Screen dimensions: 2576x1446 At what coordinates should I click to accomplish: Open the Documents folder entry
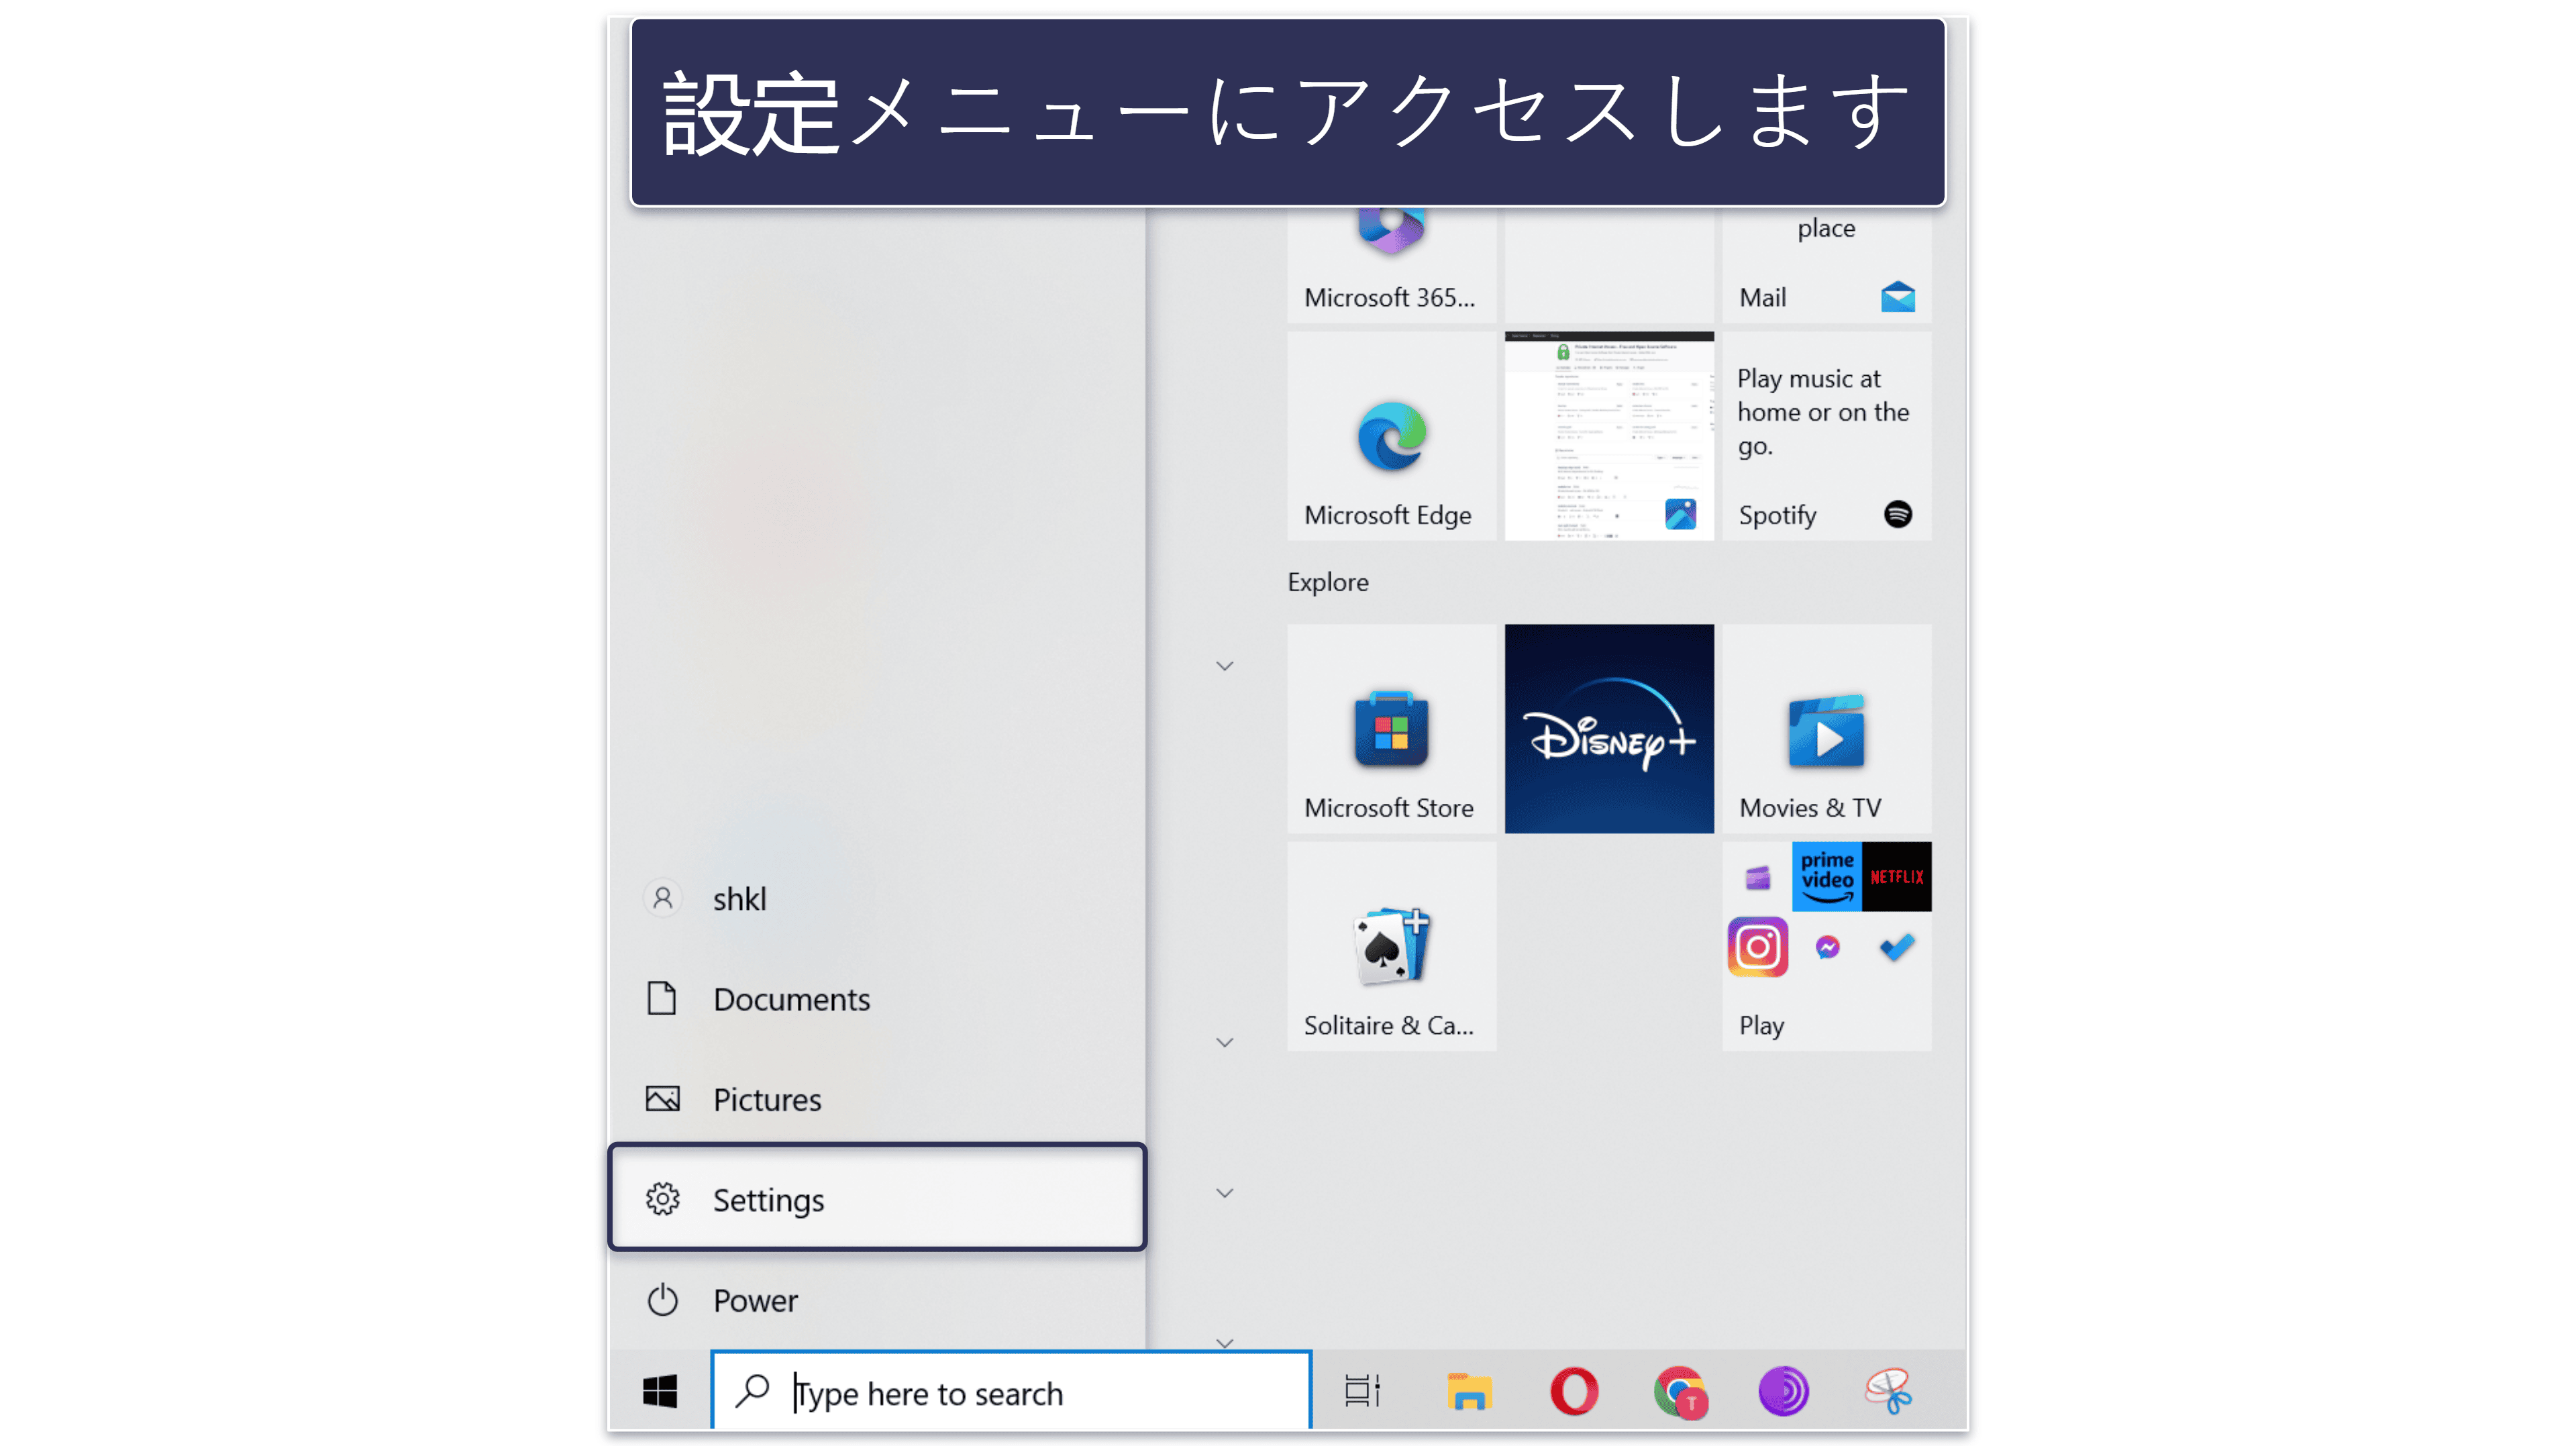[x=877, y=998]
